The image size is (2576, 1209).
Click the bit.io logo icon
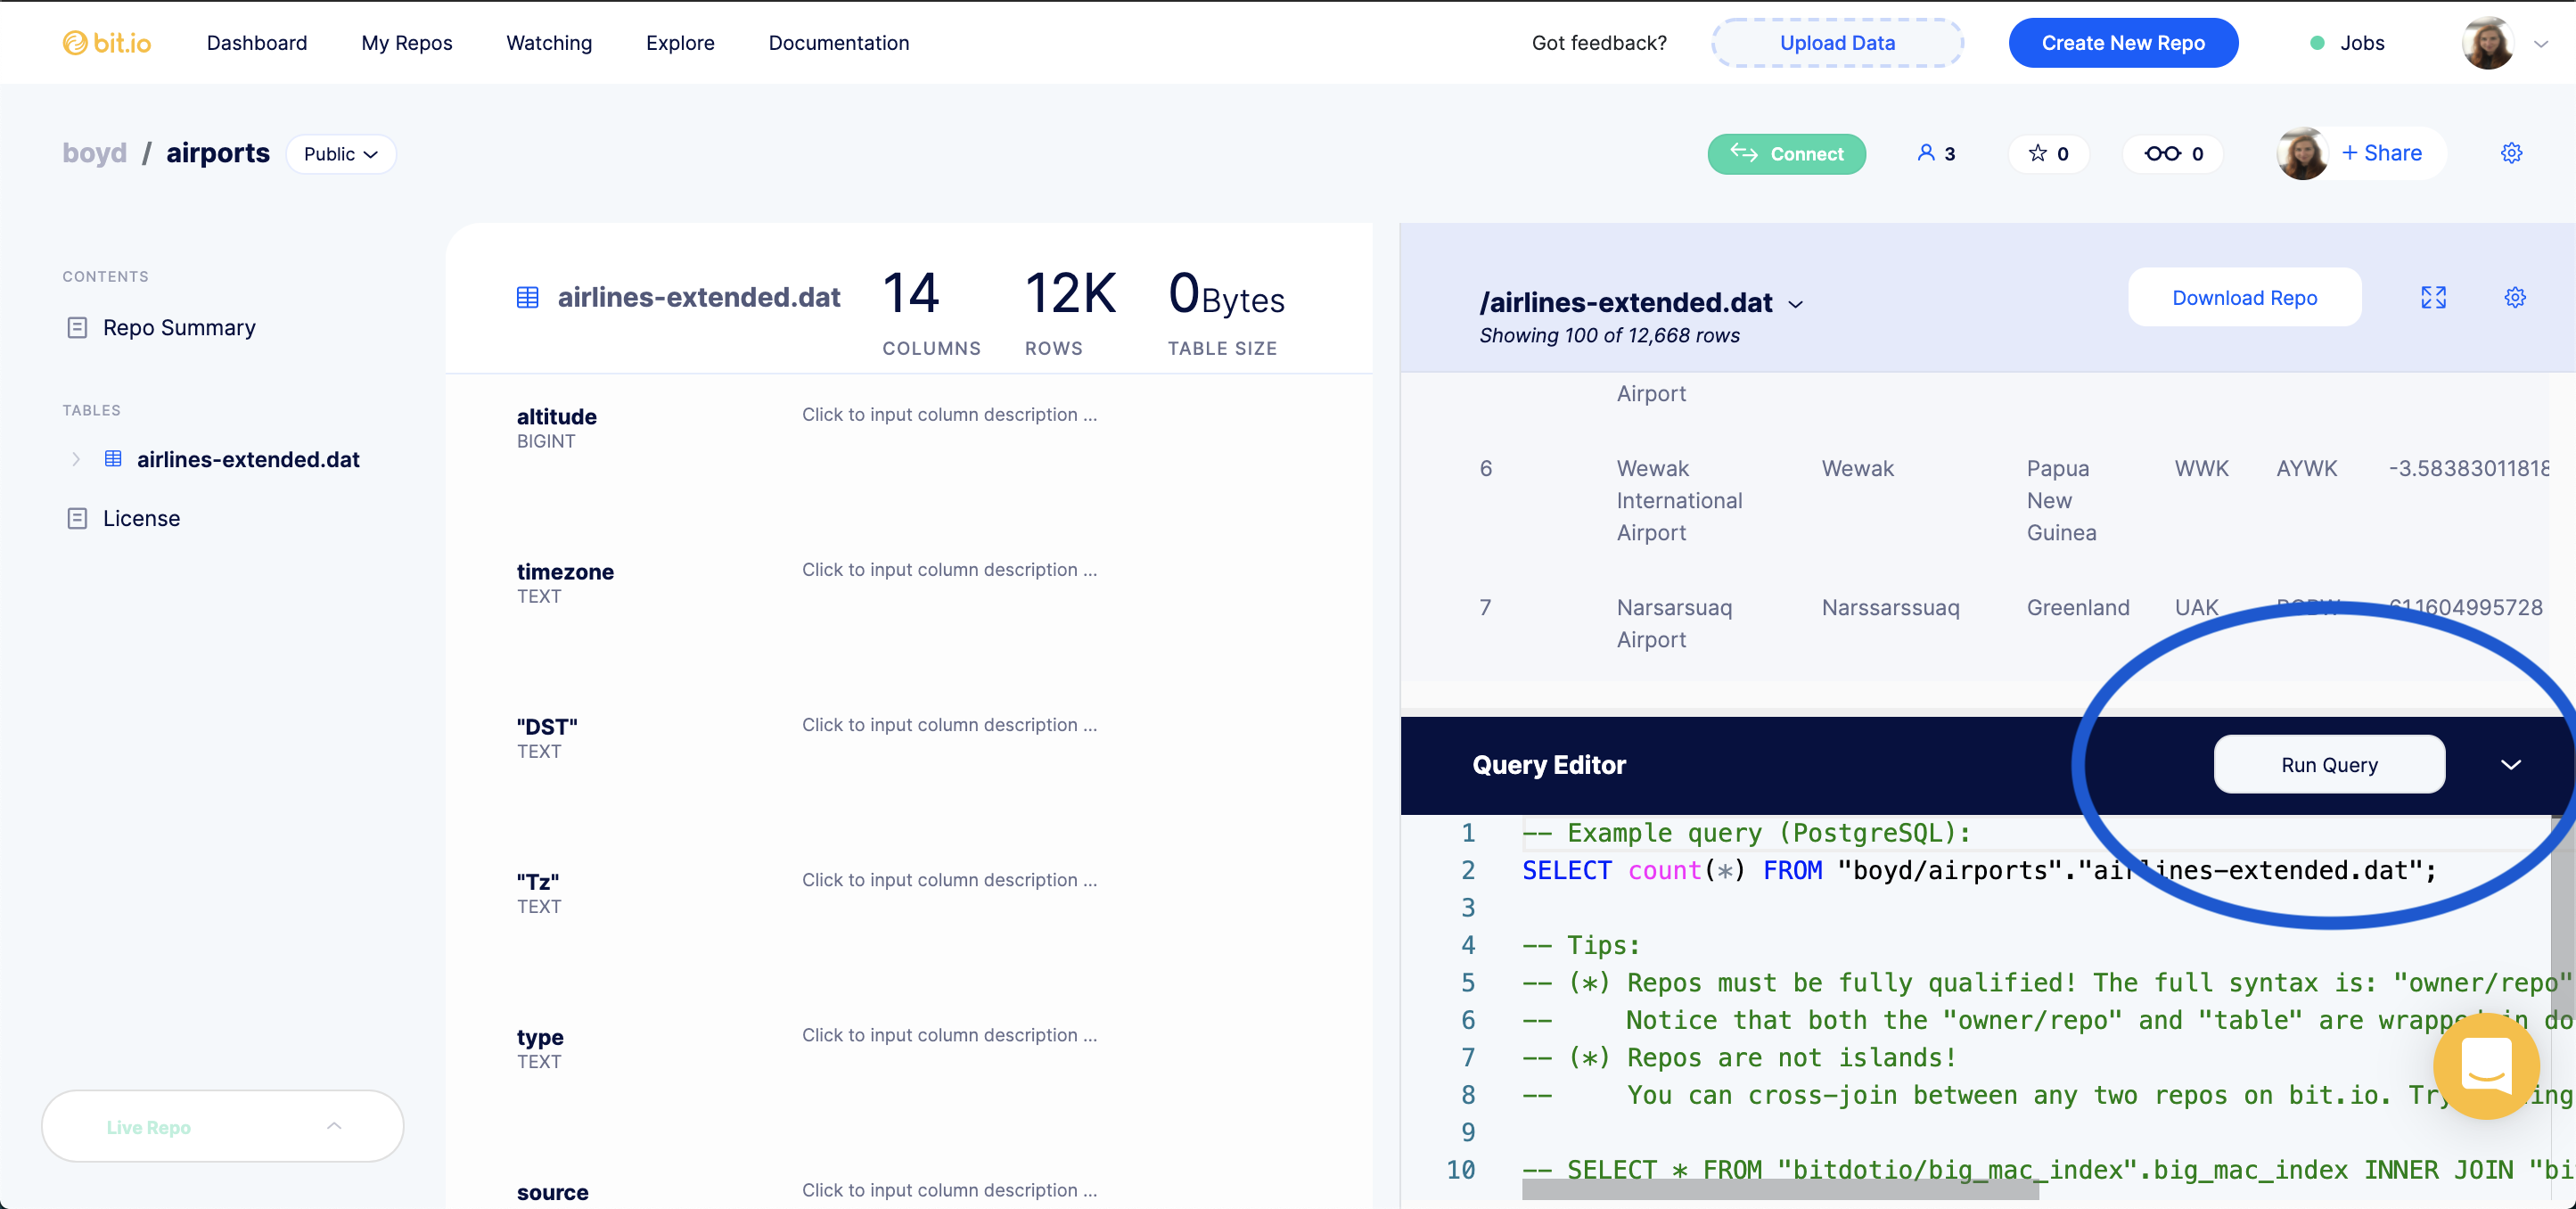(75, 43)
